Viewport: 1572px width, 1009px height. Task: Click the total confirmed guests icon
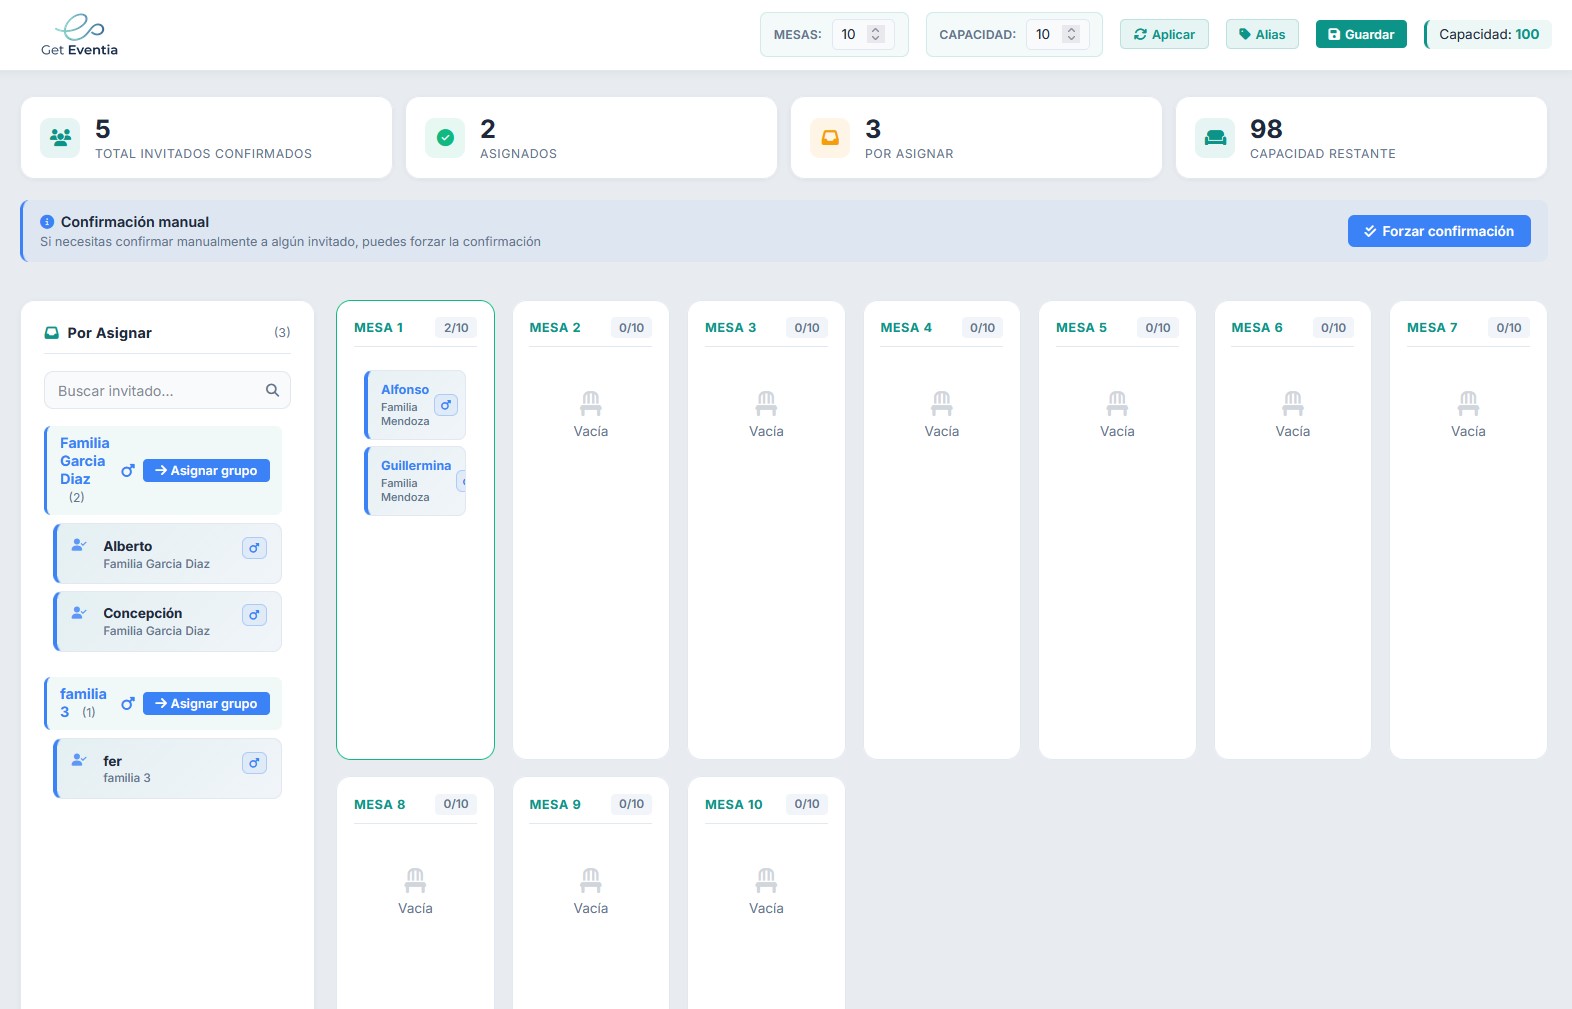tap(60, 138)
